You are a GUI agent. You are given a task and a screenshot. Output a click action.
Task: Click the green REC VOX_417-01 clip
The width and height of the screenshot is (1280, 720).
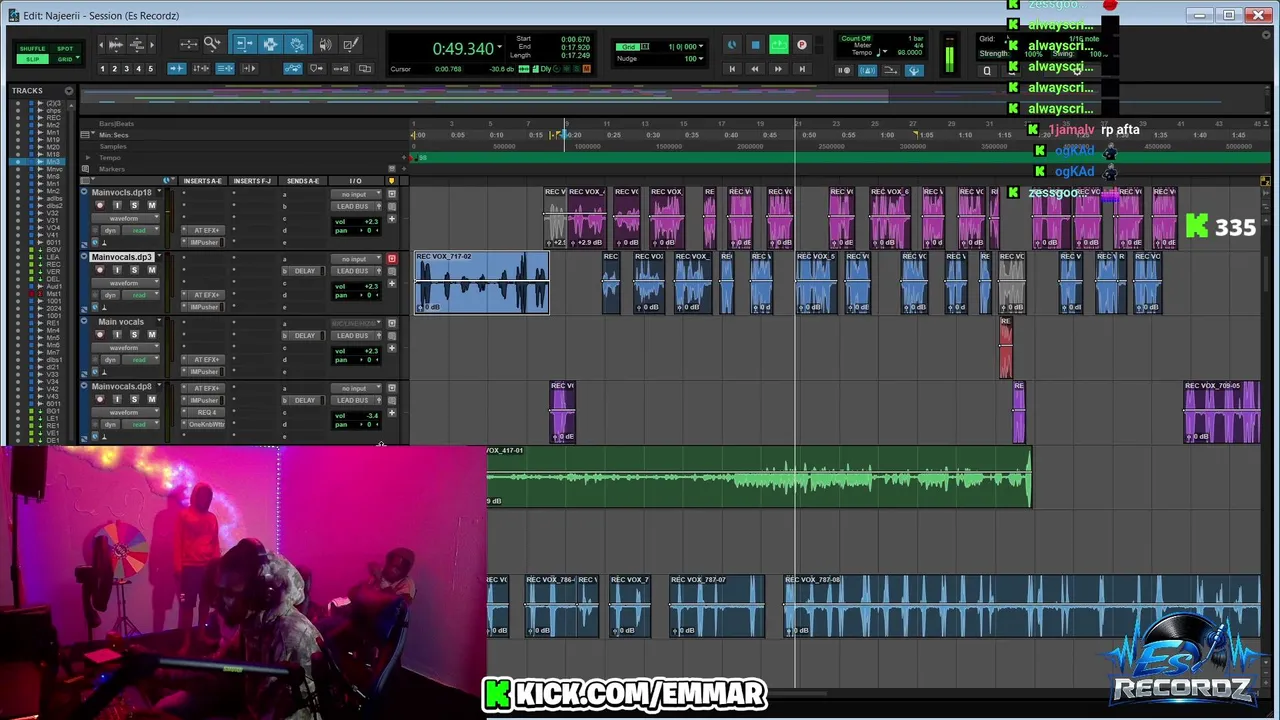(x=758, y=477)
